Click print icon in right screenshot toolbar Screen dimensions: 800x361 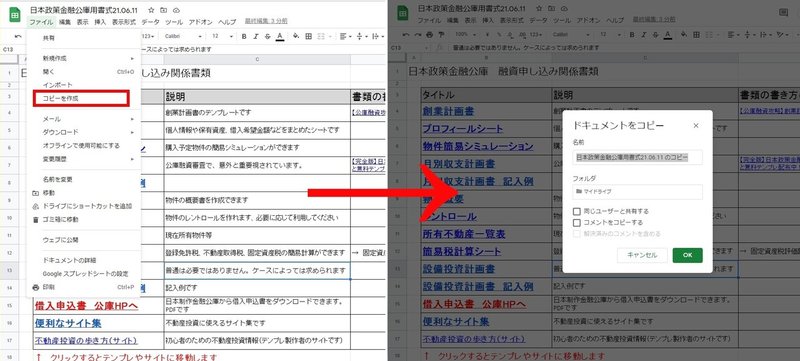[429, 34]
